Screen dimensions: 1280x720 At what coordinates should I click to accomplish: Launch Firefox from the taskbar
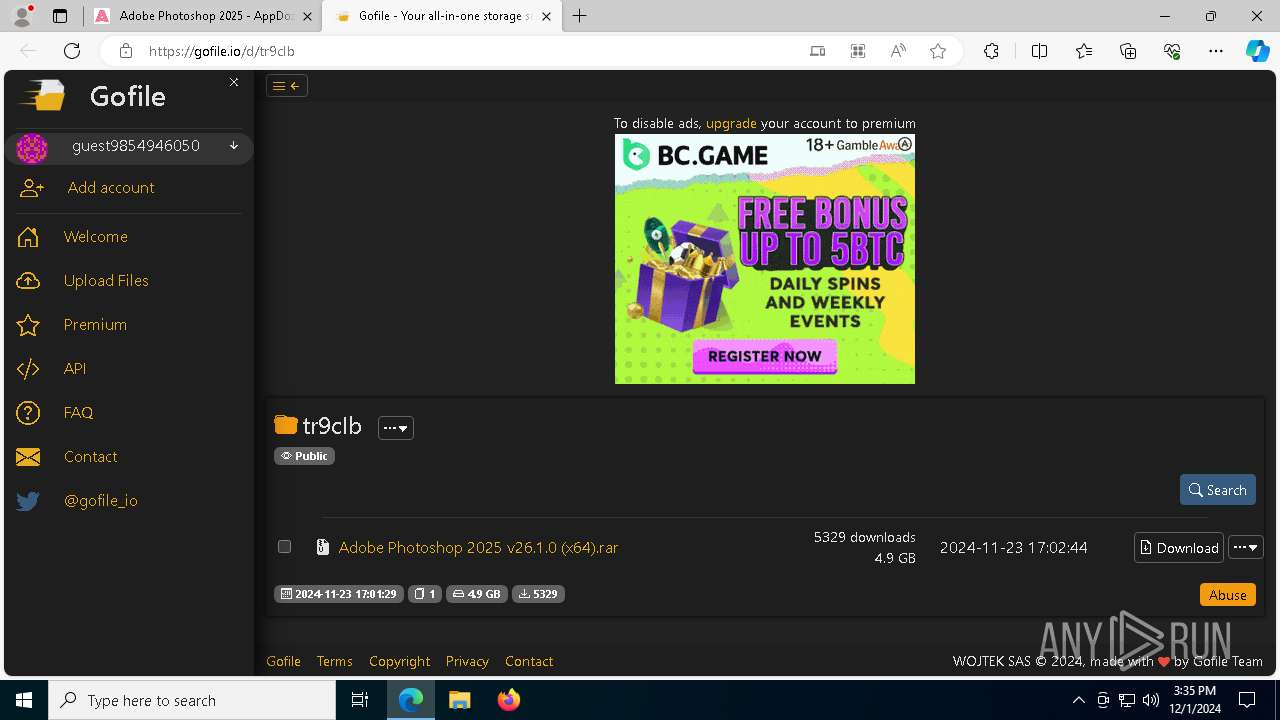(x=509, y=700)
